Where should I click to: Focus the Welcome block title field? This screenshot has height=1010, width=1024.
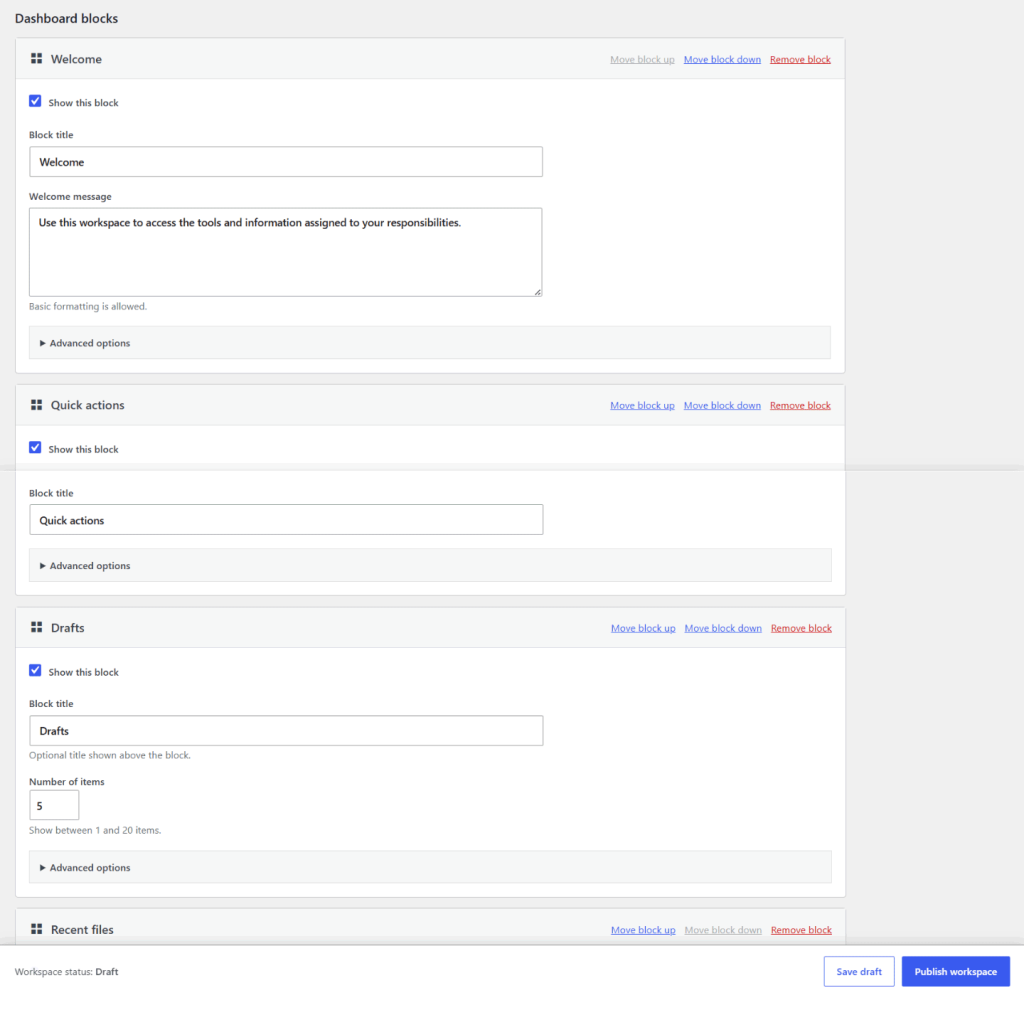tap(286, 161)
